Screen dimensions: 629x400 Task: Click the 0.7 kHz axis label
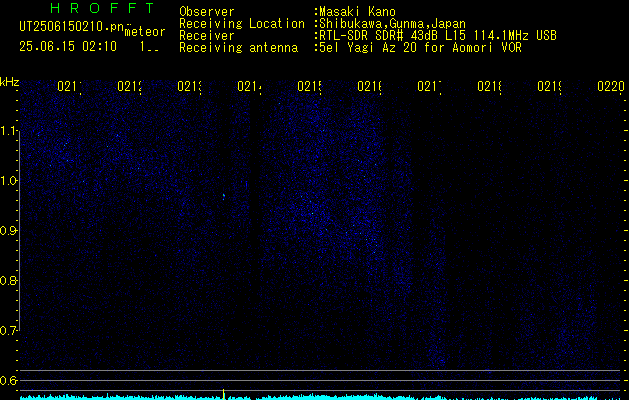click(9, 331)
